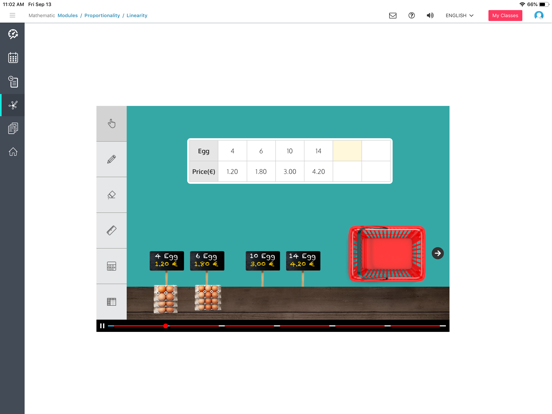Screen dimensions: 552x414
Task: Open the dashboard gauge icon in sidebar
Action: (13, 34)
